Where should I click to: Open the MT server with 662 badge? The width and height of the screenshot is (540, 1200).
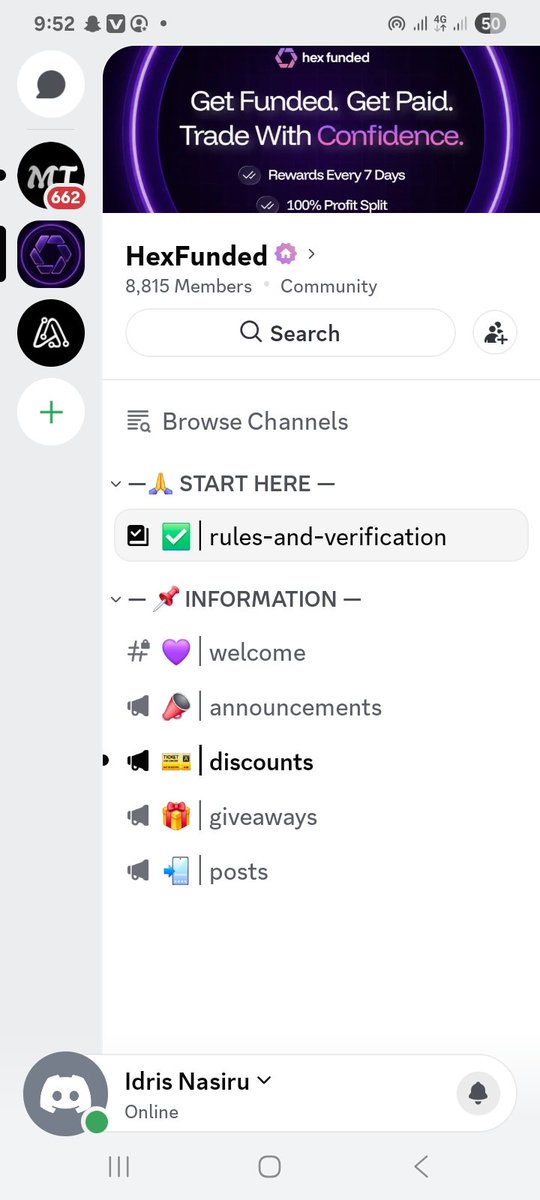pyautogui.click(x=51, y=176)
